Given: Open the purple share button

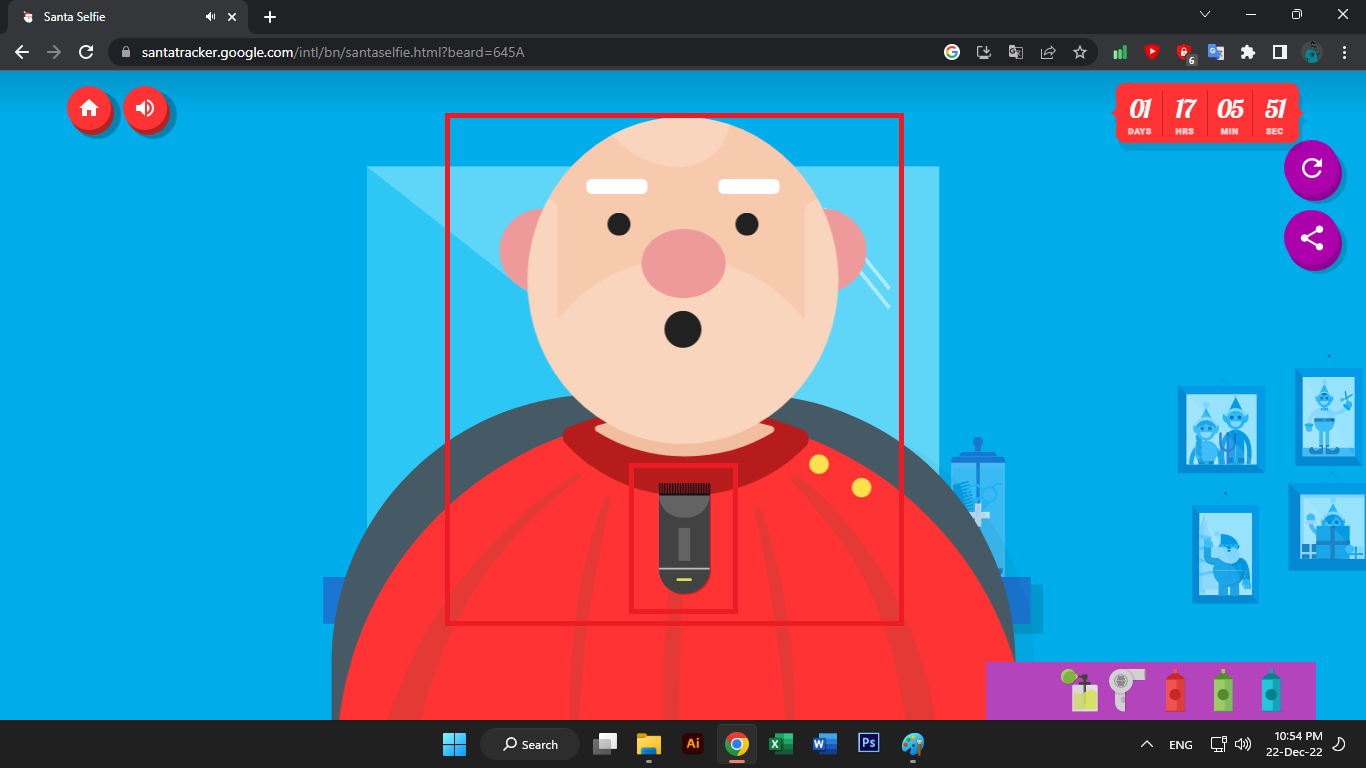Looking at the screenshot, I should tap(1311, 238).
